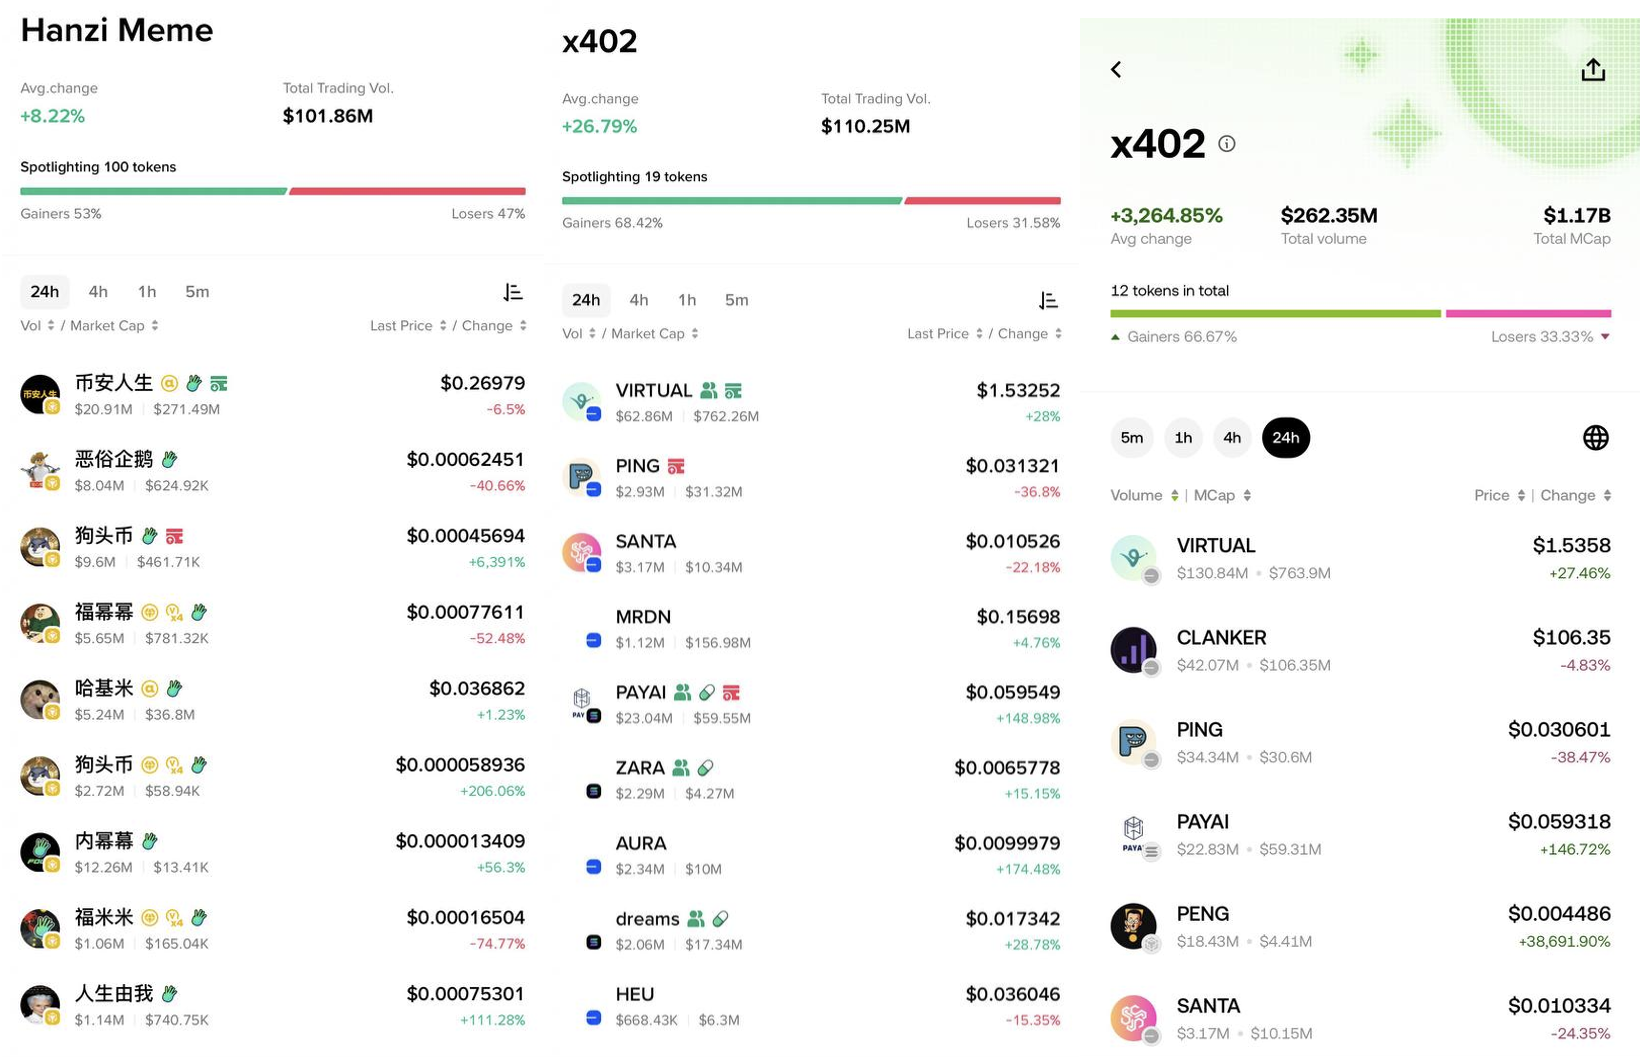Screen dimensions: 1640x1060
Task: Select the 4h pill in right panel
Action: coord(1232,438)
